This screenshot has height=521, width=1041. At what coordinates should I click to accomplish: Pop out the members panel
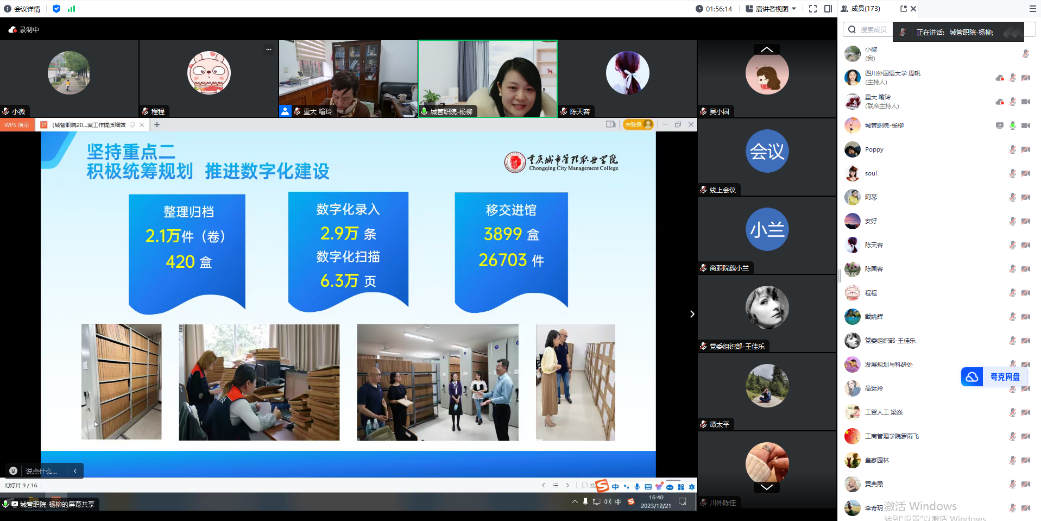903,9
